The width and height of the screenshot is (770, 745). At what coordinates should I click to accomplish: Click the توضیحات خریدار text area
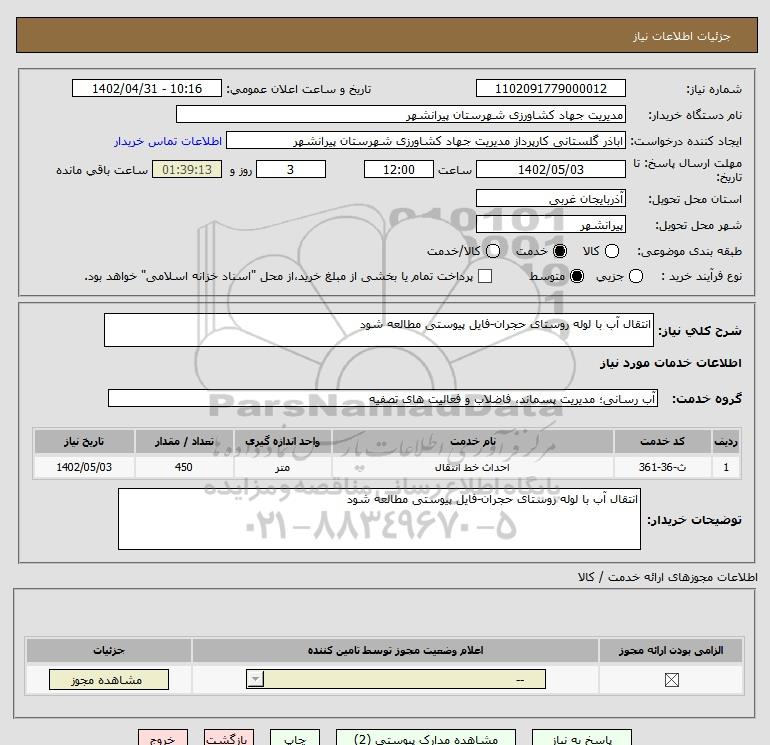379,519
